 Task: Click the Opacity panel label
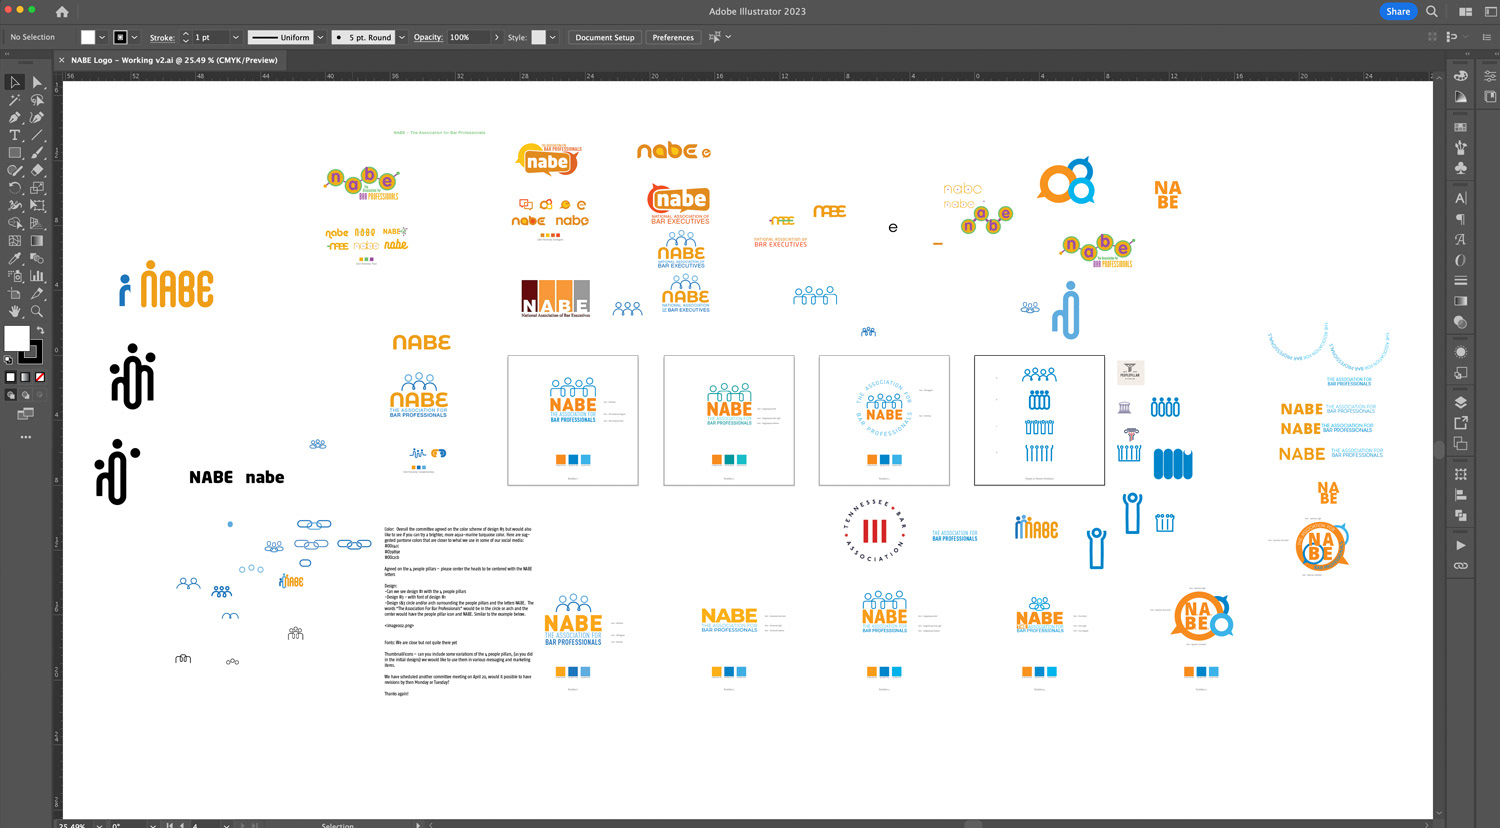tap(428, 37)
